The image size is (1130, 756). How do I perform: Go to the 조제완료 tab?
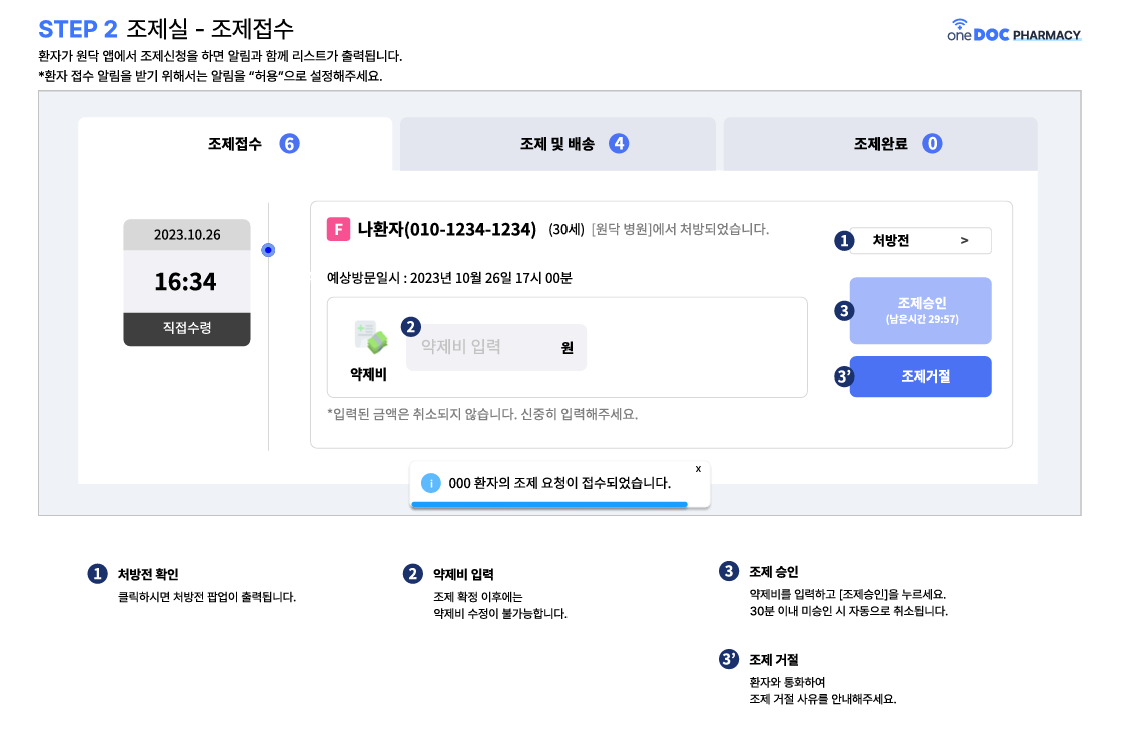coord(880,144)
